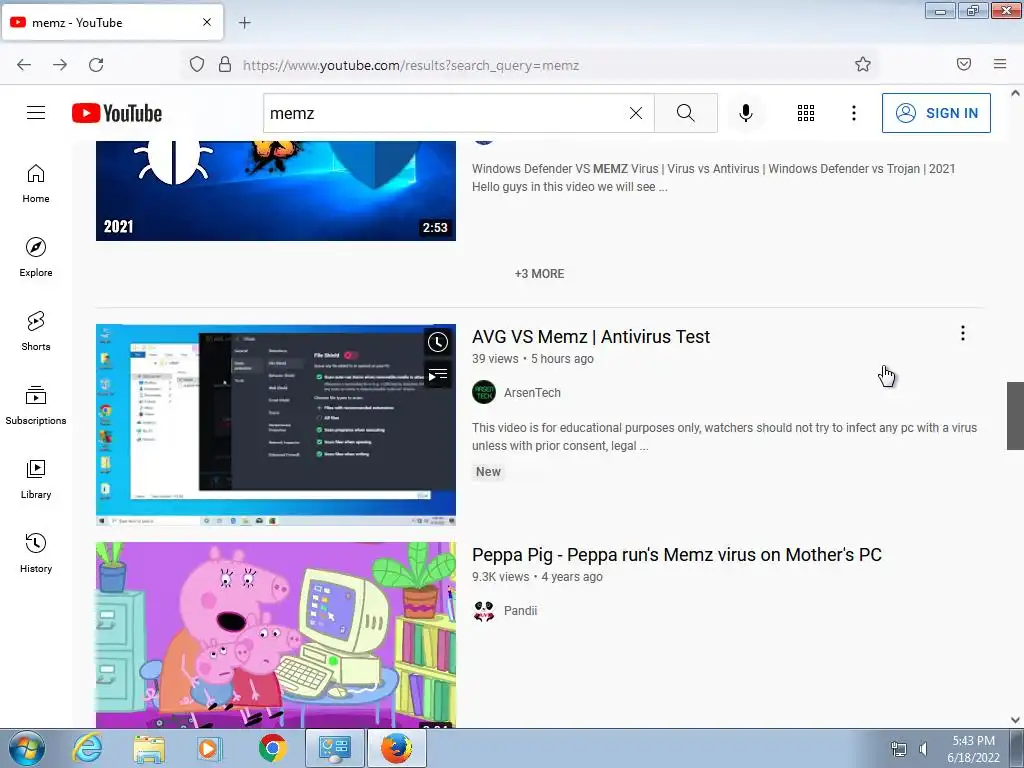Click the page vertical scrollbar thumb
1024x768 pixels.
pyautogui.click(x=1015, y=416)
